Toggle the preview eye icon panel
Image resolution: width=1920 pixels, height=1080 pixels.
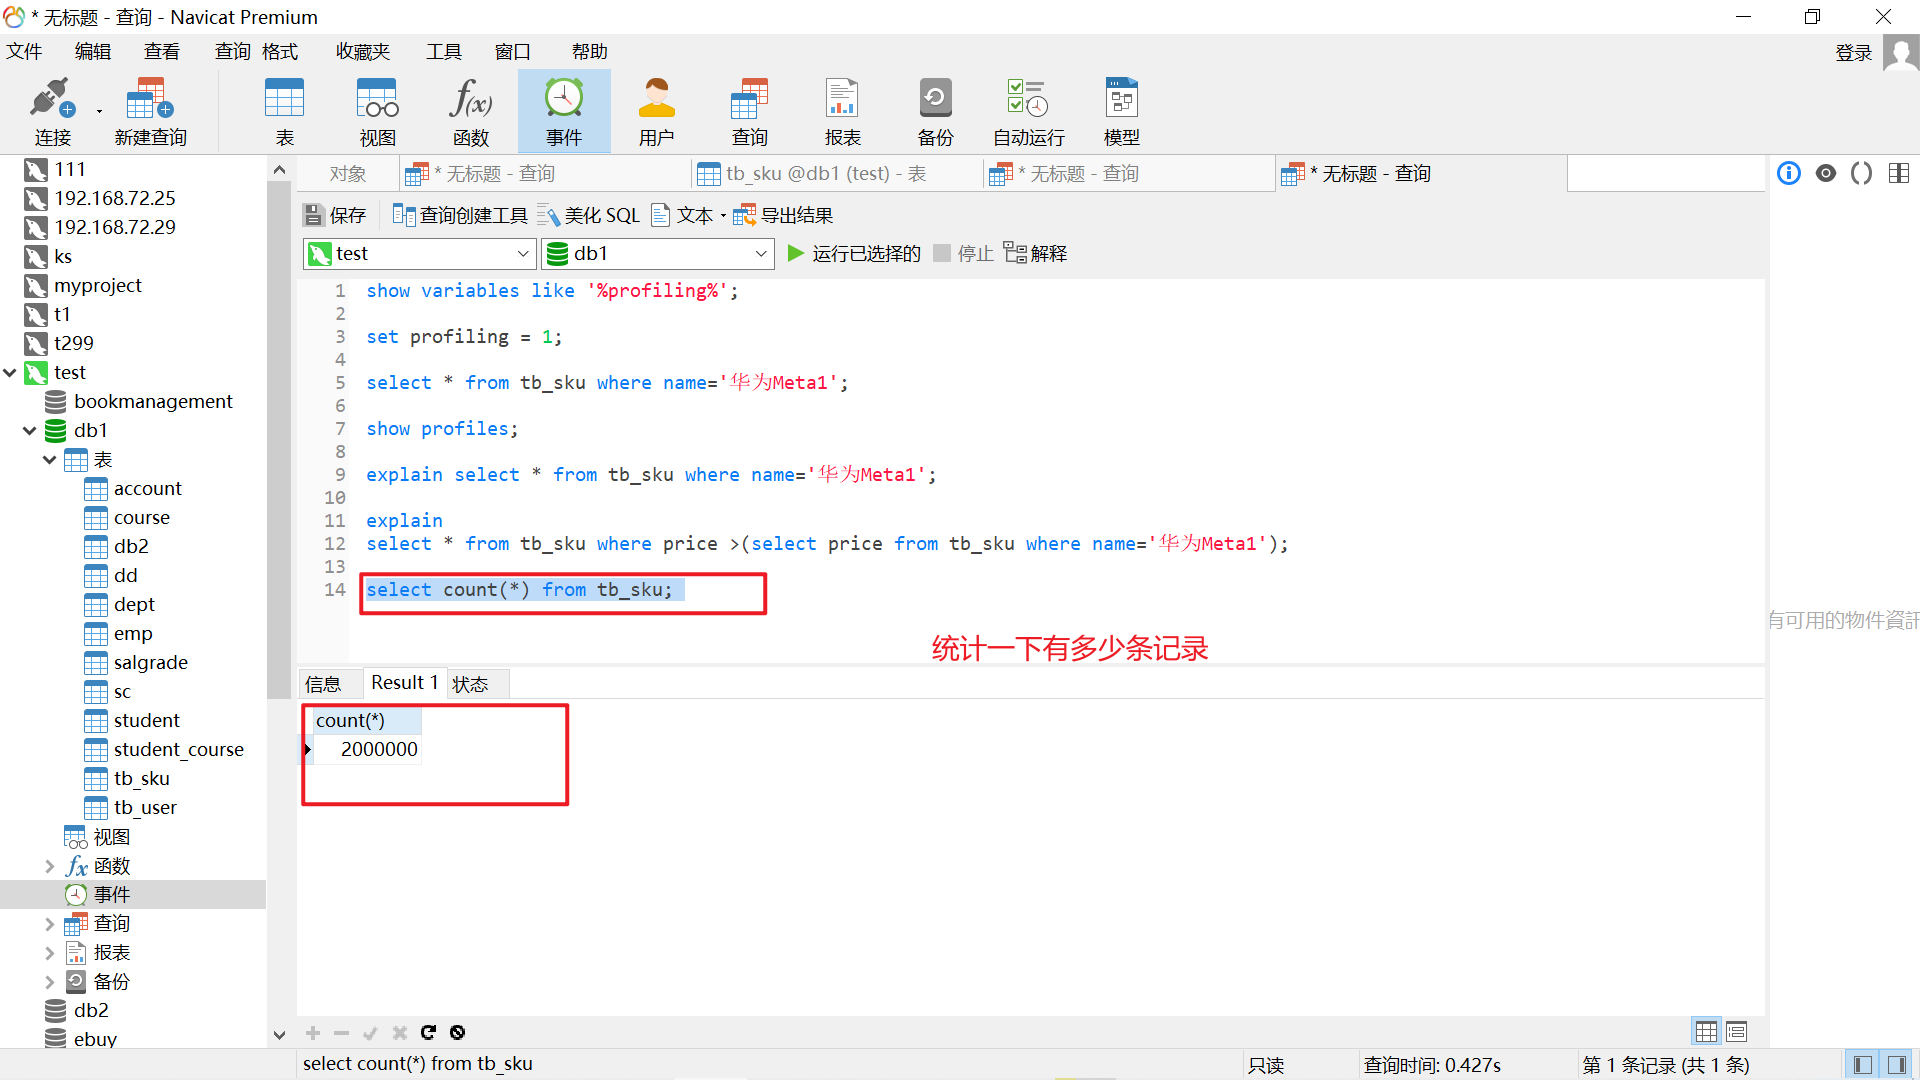[1826, 173]
